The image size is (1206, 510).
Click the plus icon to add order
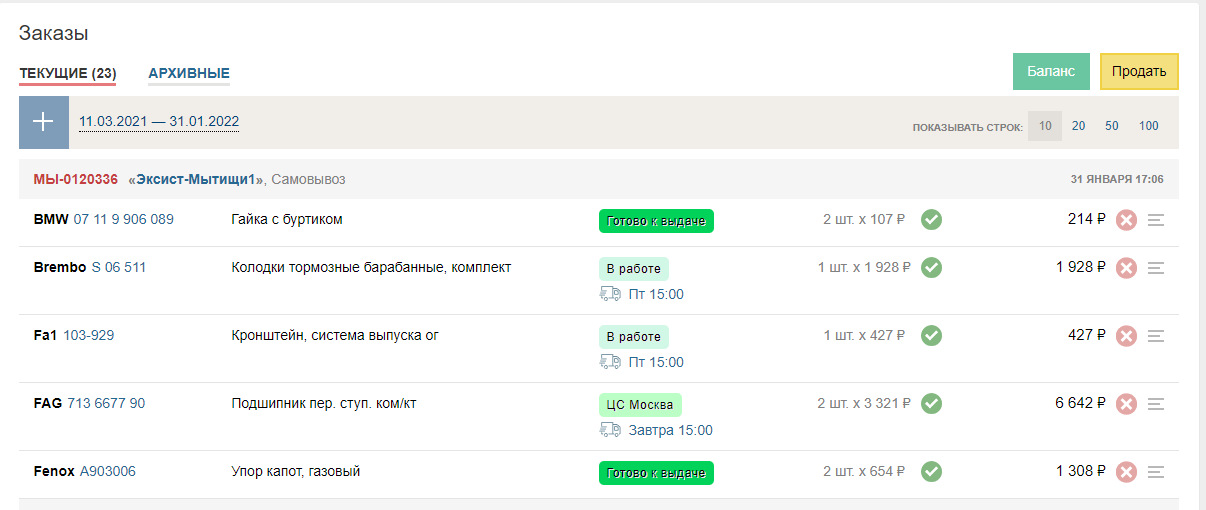(x=44, y=122)
